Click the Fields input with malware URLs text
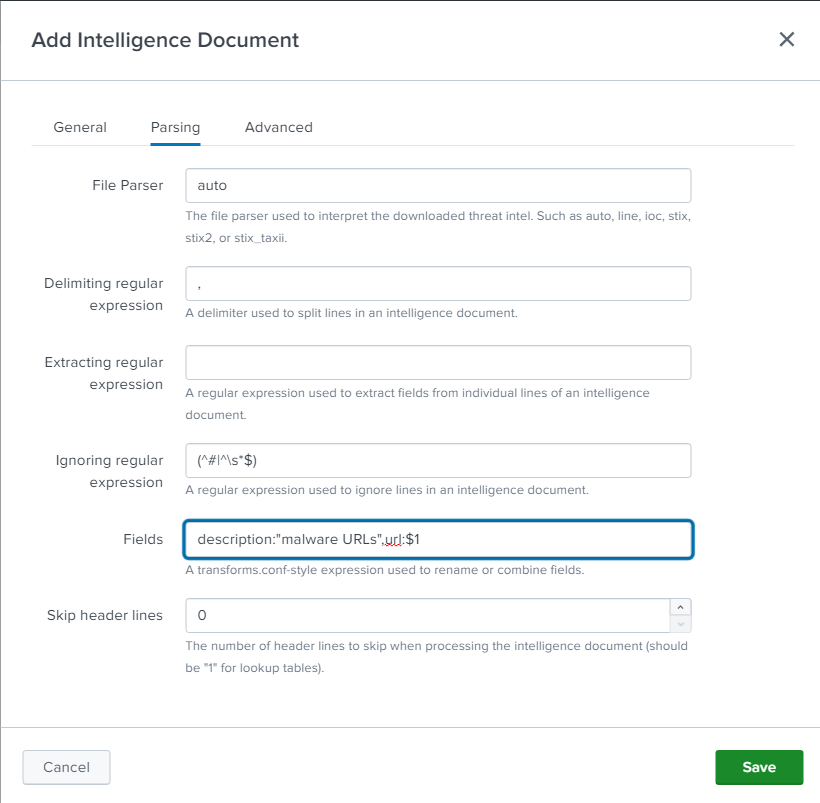This screenshot has width=820, height=803. [438, 539]
